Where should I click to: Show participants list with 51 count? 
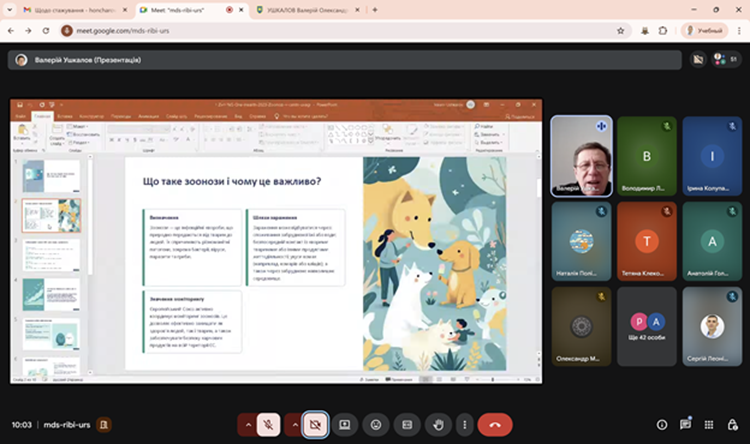[x=725, y=59]
